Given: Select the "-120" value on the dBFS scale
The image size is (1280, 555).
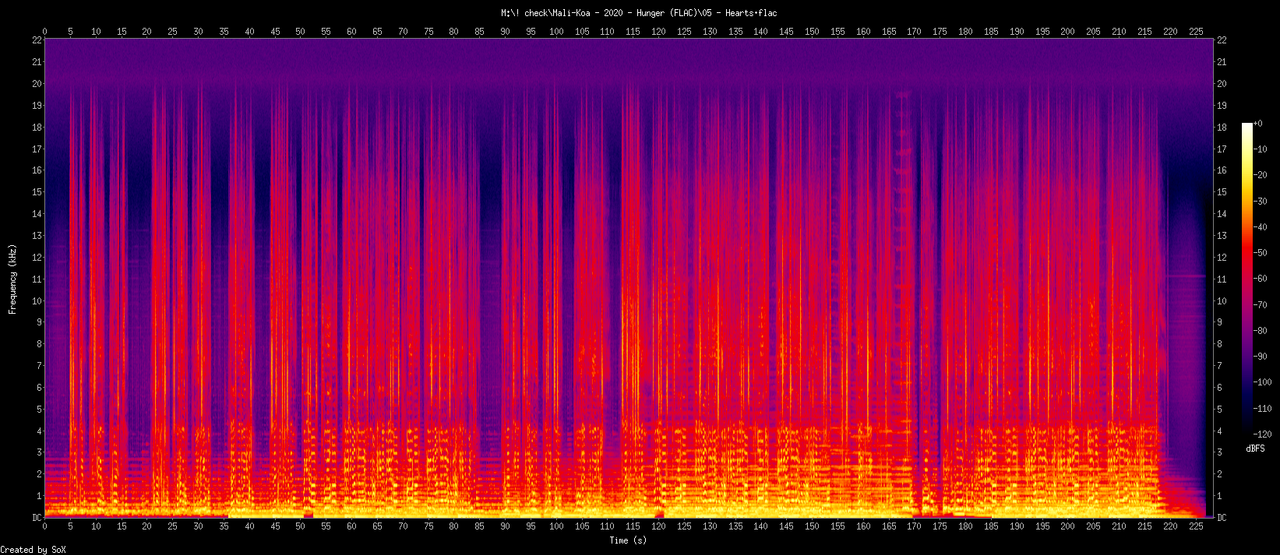Looking at the screenshot, I should (x=1265, y=436).
